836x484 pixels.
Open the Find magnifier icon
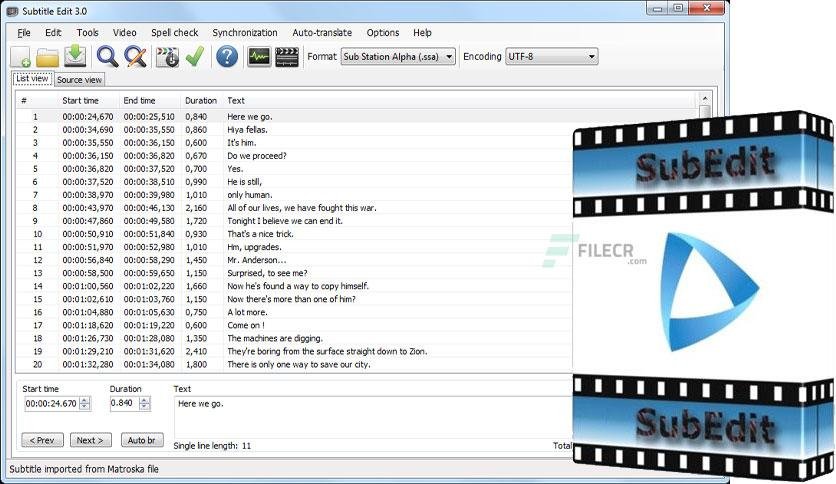coord(107,57)
